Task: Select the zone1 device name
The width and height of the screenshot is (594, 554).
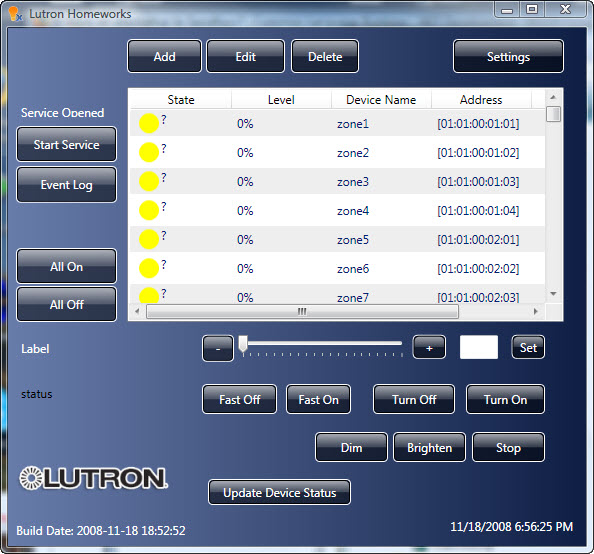Action: click(x=353, y=124)
